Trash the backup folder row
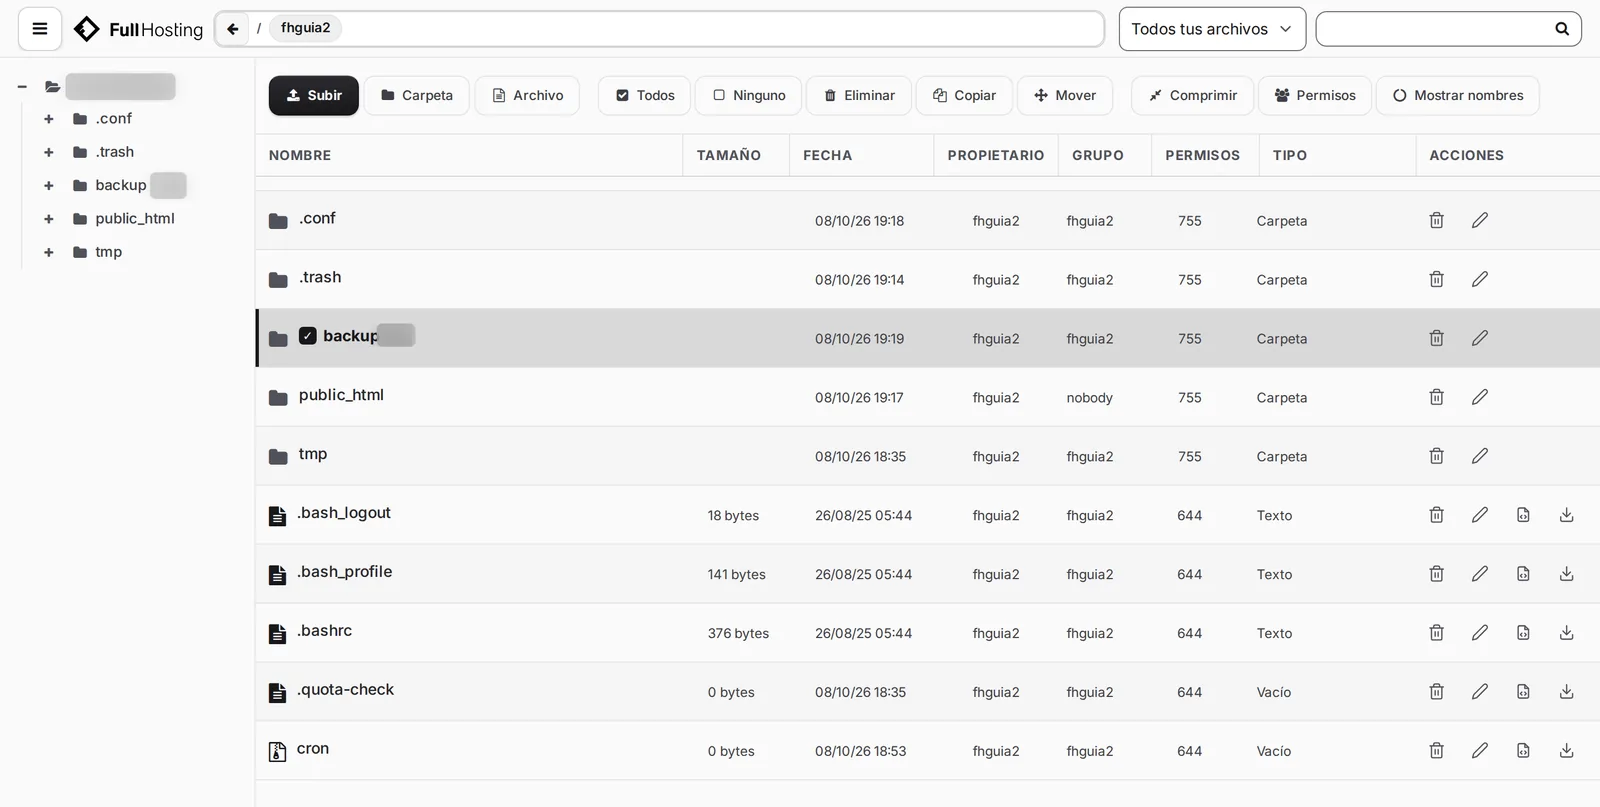Image resolution: width=1600 pixels, height=807 pixels. click(x=1436, y=338)
